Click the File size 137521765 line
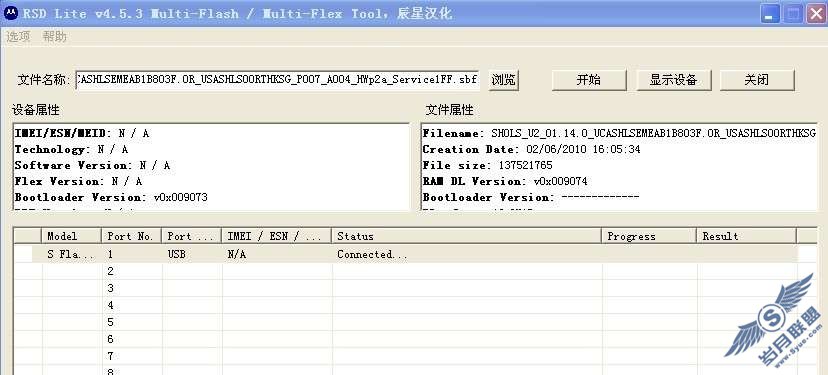This screenshot has width=828, height=375. (x=487, y=165)
